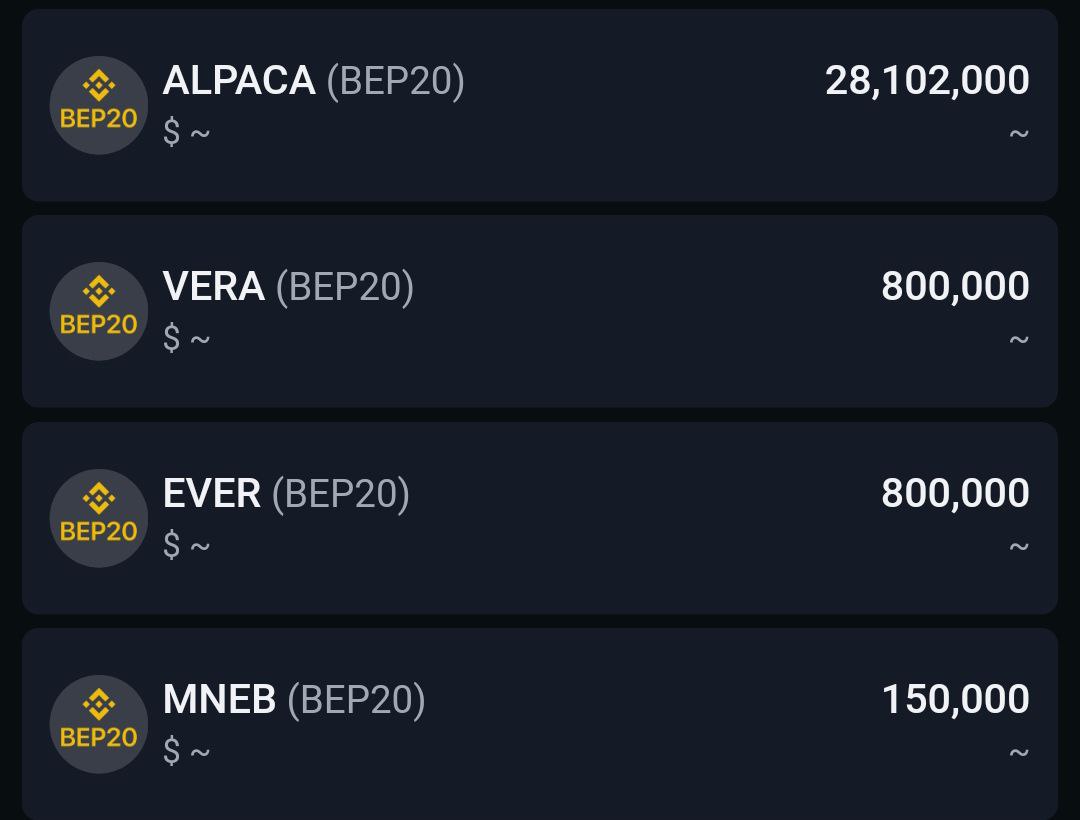Click the dollar value under VERA
This screenshot has width=1080, height=820.
187,338
